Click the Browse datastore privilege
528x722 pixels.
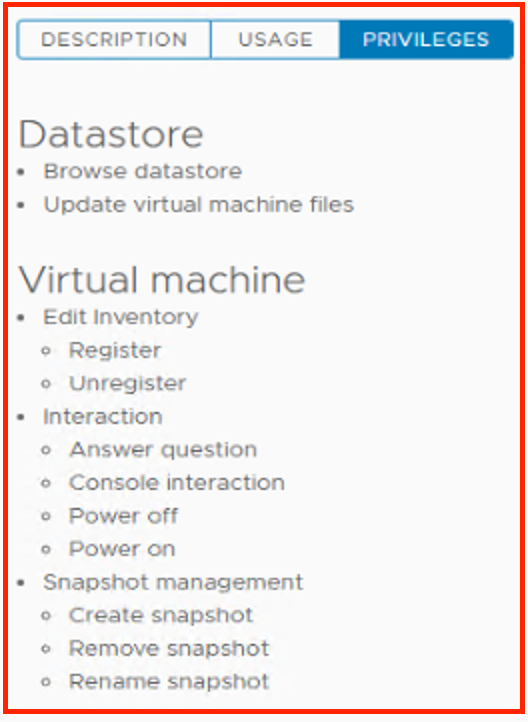click(x=143, y=171)
